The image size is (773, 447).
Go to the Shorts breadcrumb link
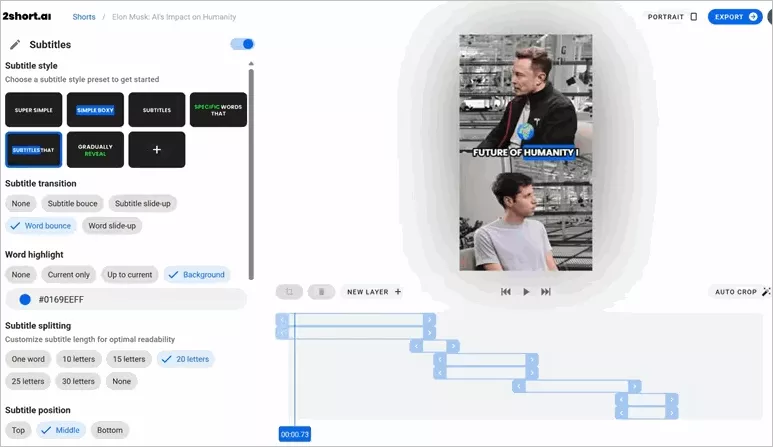pyautogui.click(x=84, y=17)
